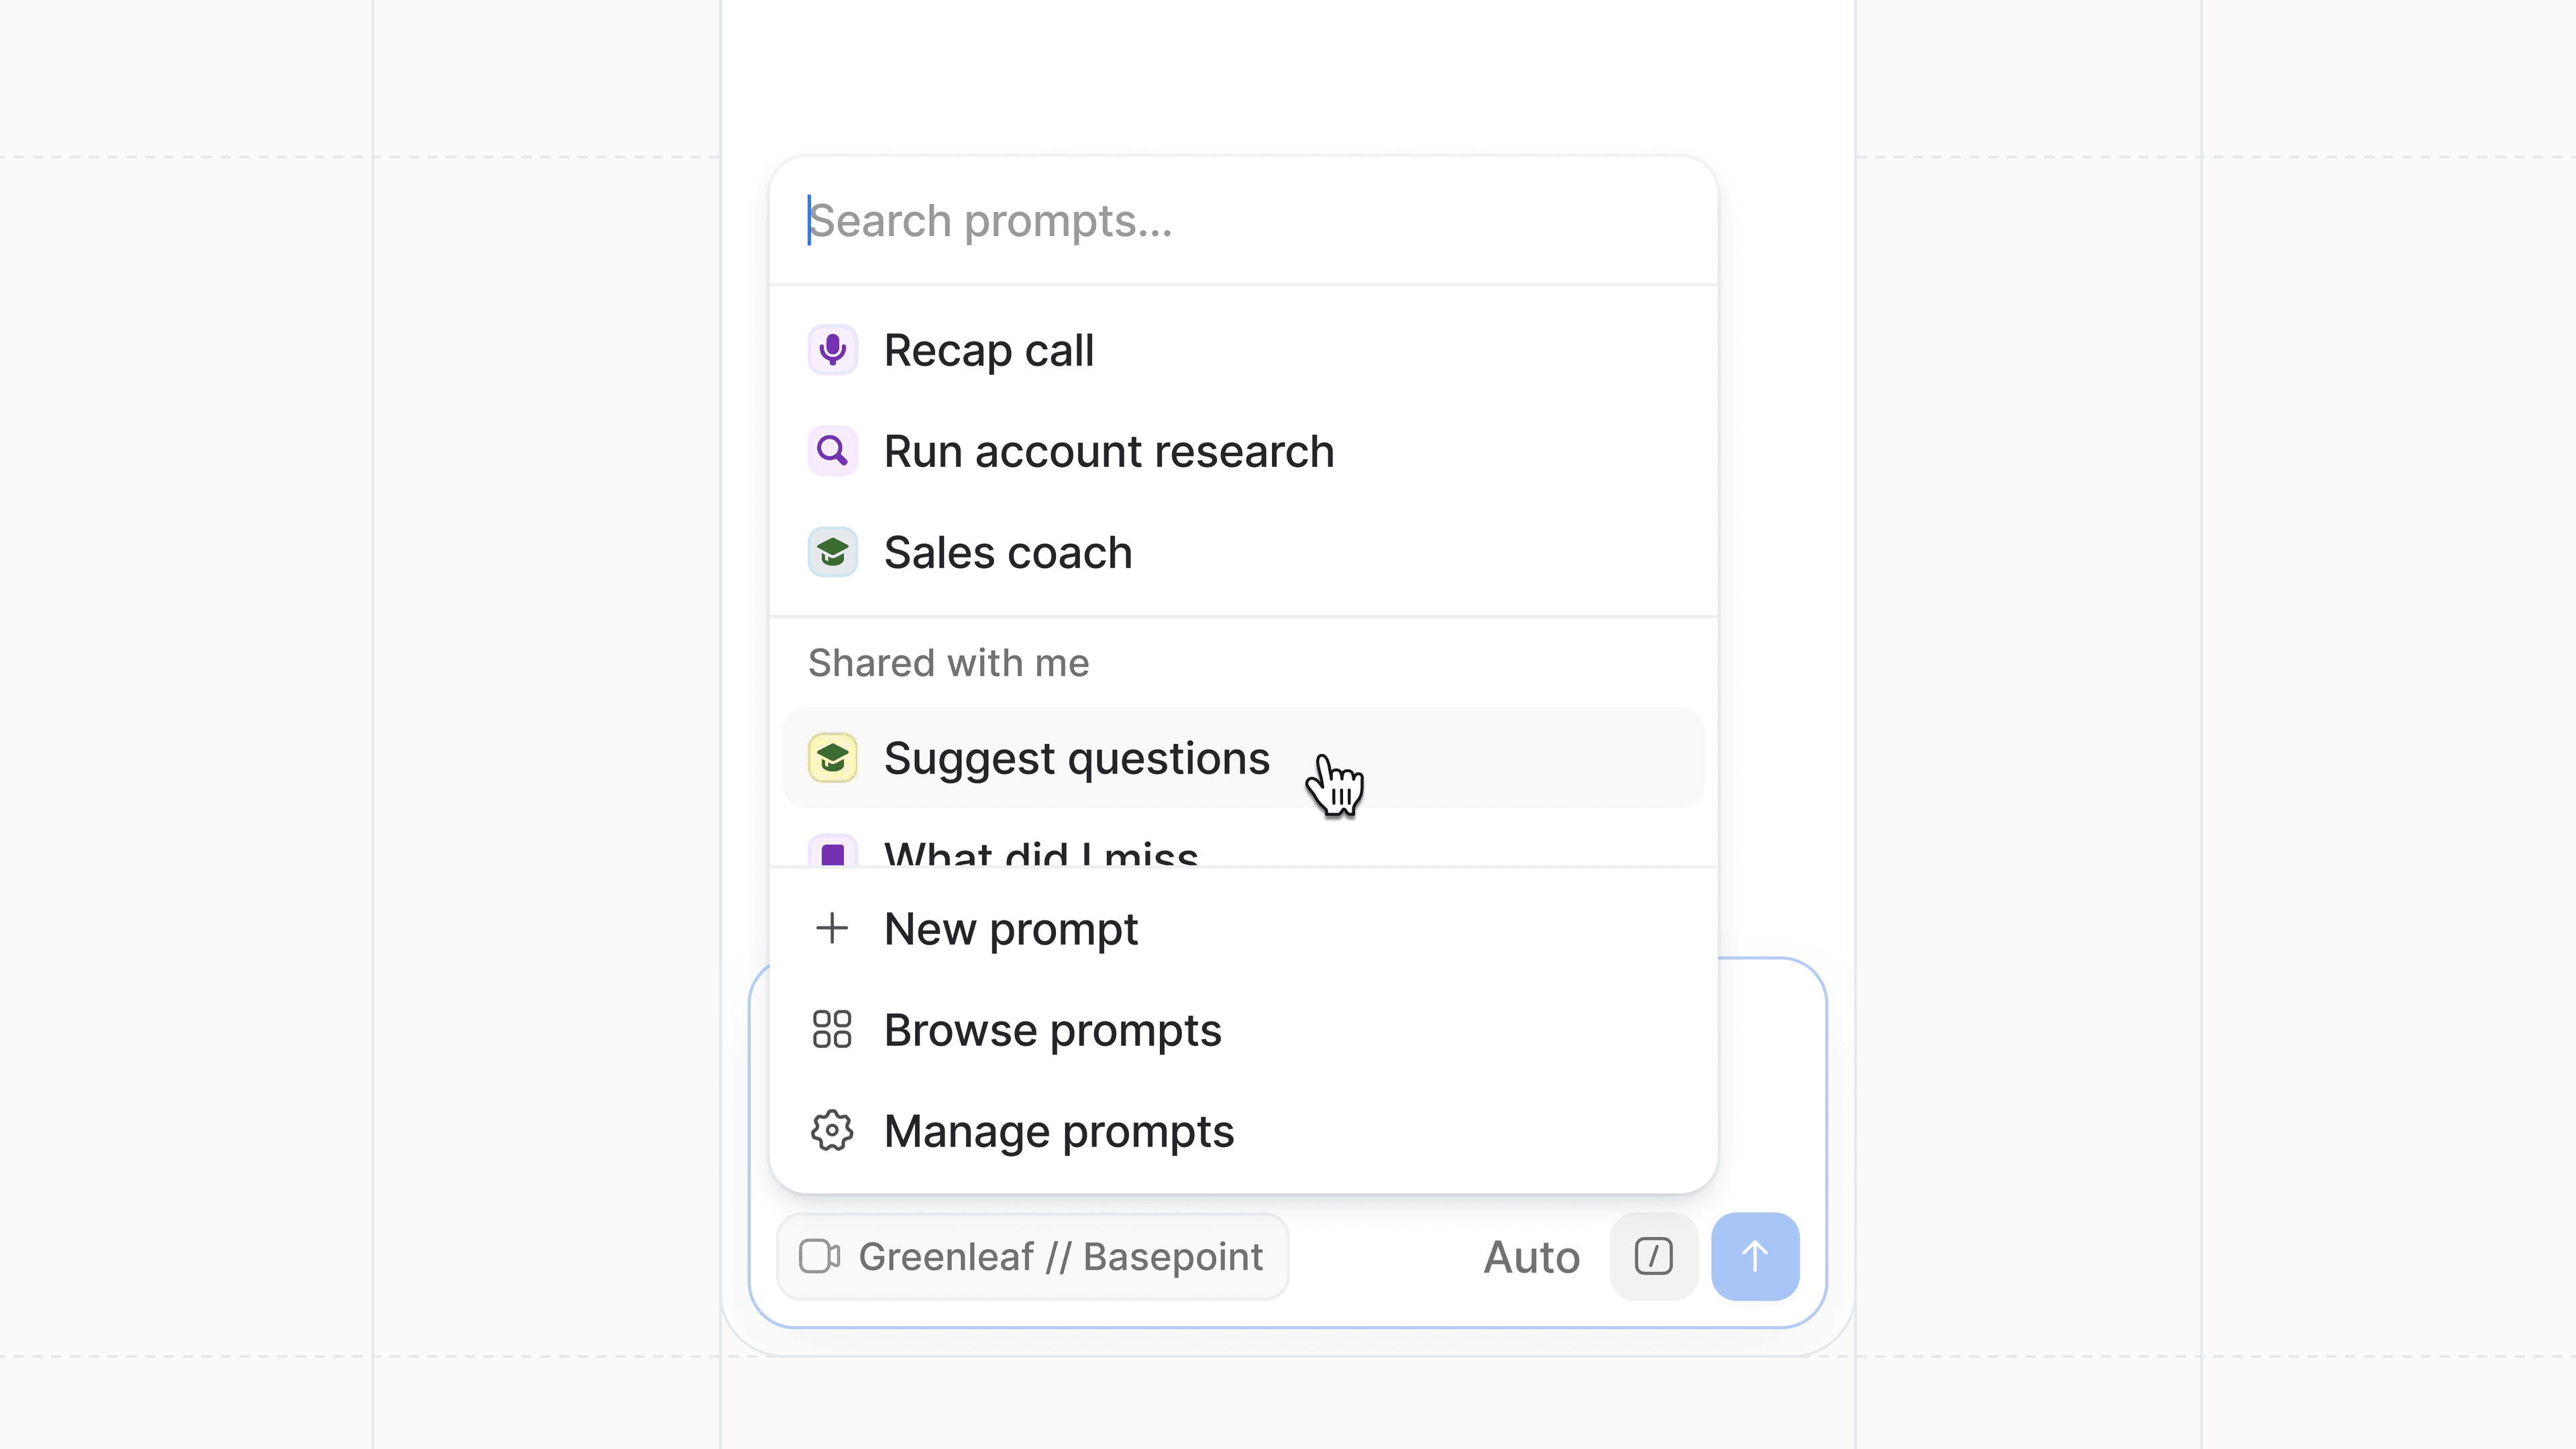The image size is (2576, 1449).
Task: Click the yellow Suggest questions icon
Action: coord(832,758)
